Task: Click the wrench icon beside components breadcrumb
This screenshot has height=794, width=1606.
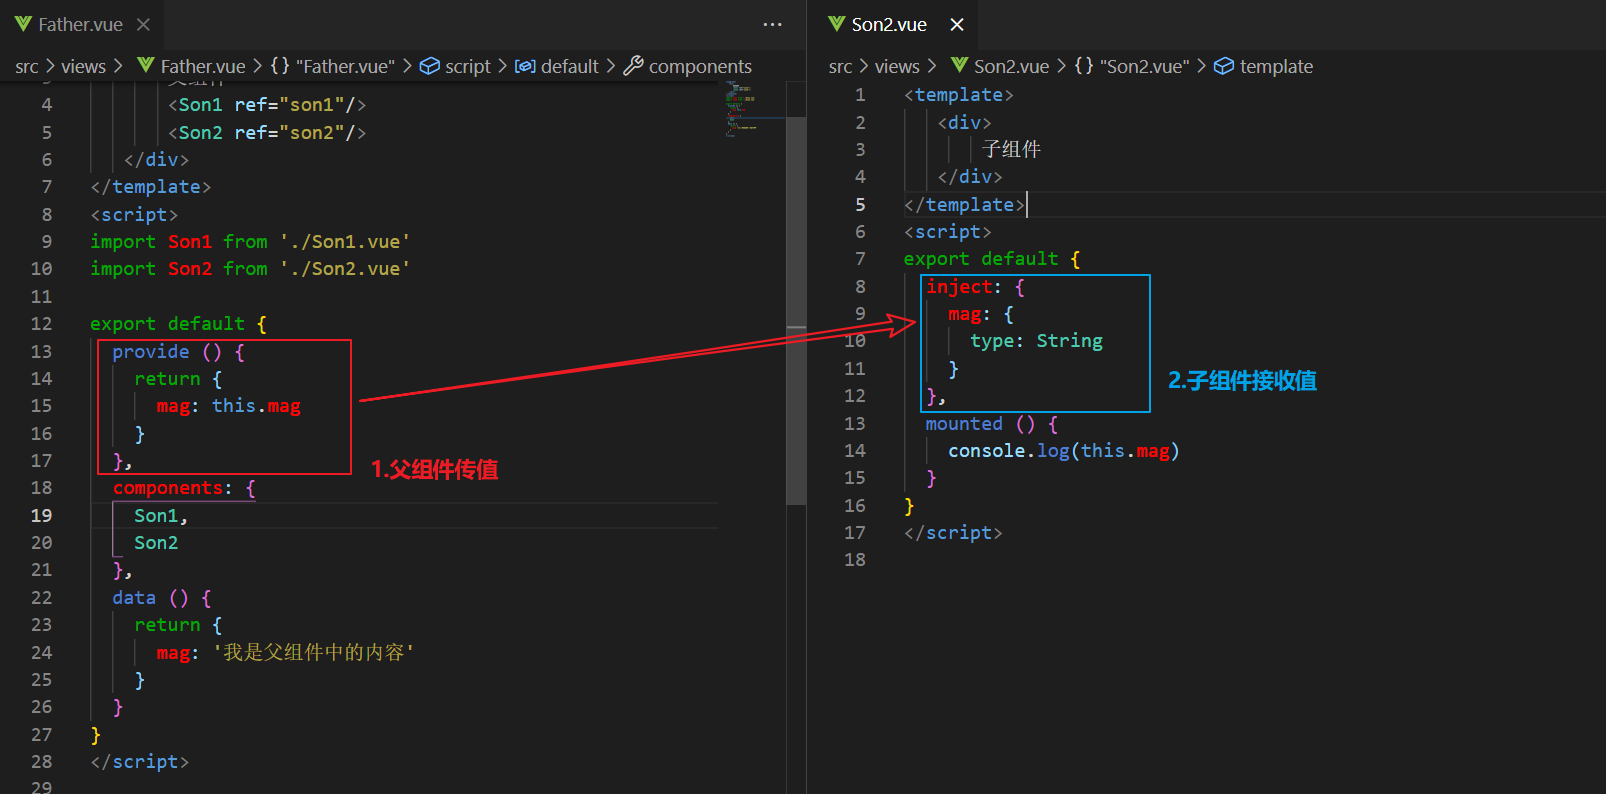Action: pyautogui.click(x=633, y=66)
